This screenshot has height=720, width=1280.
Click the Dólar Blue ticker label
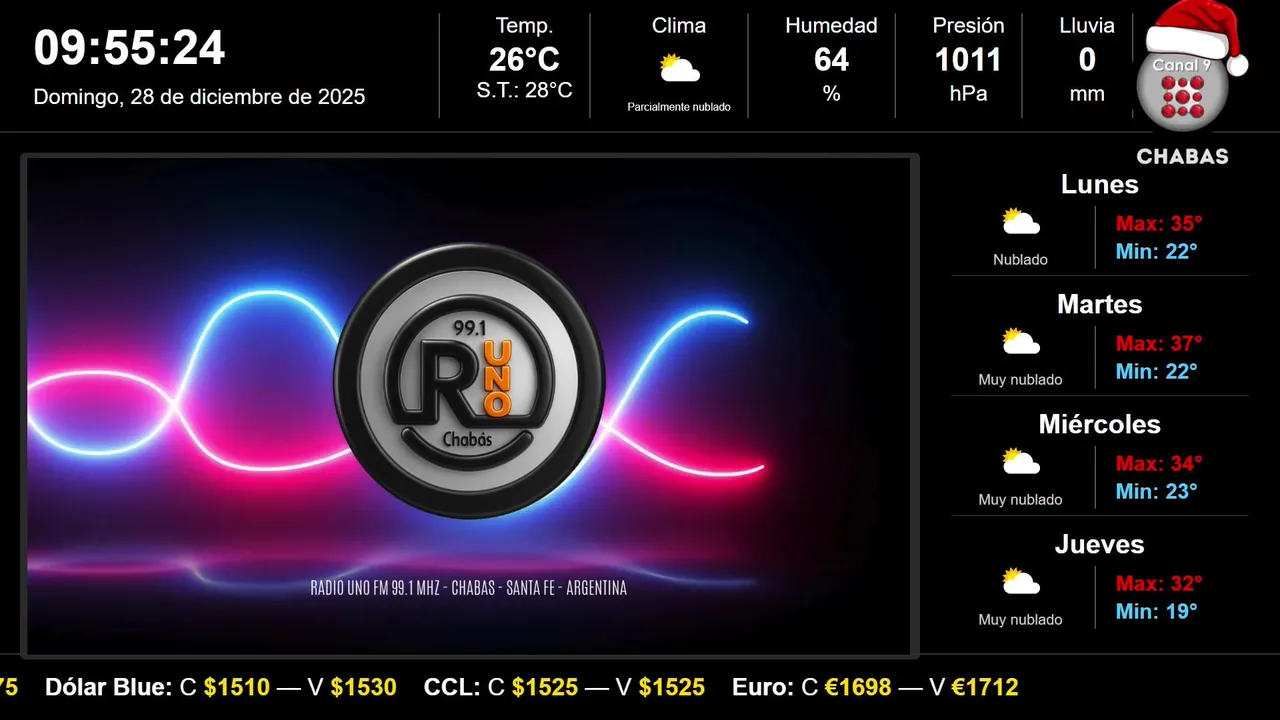(109, 687)
